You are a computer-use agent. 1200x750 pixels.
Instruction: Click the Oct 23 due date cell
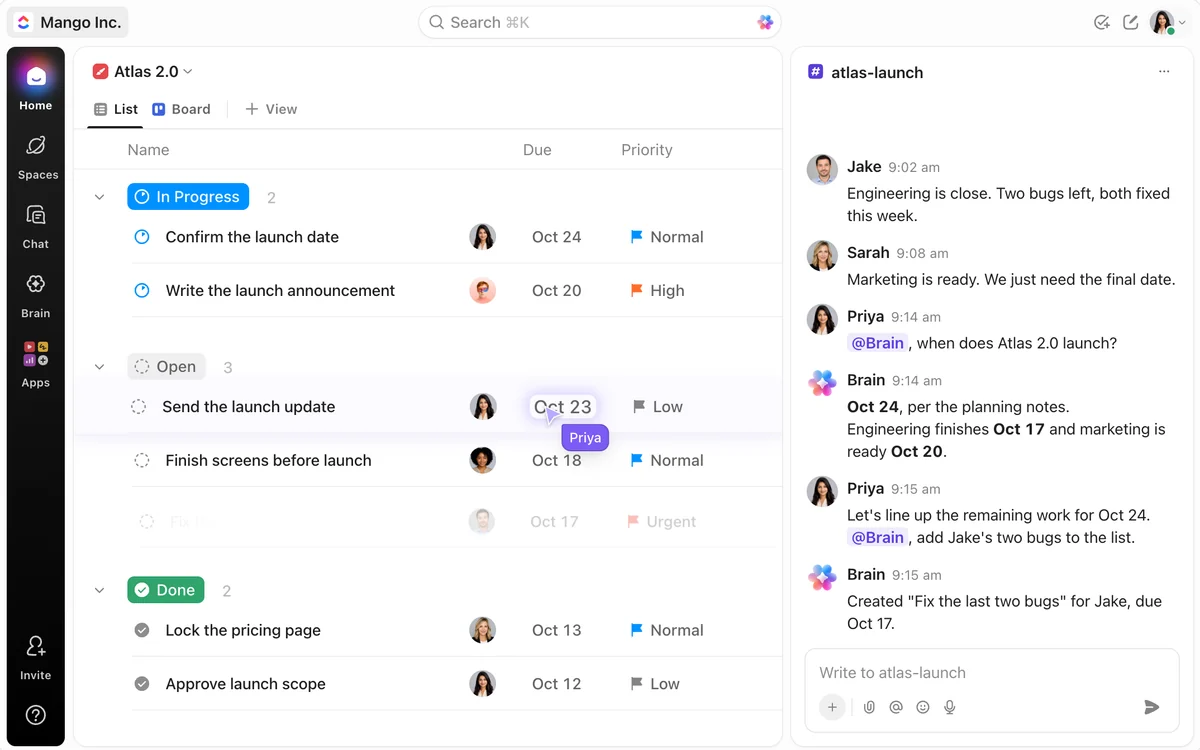pos(563,407)
